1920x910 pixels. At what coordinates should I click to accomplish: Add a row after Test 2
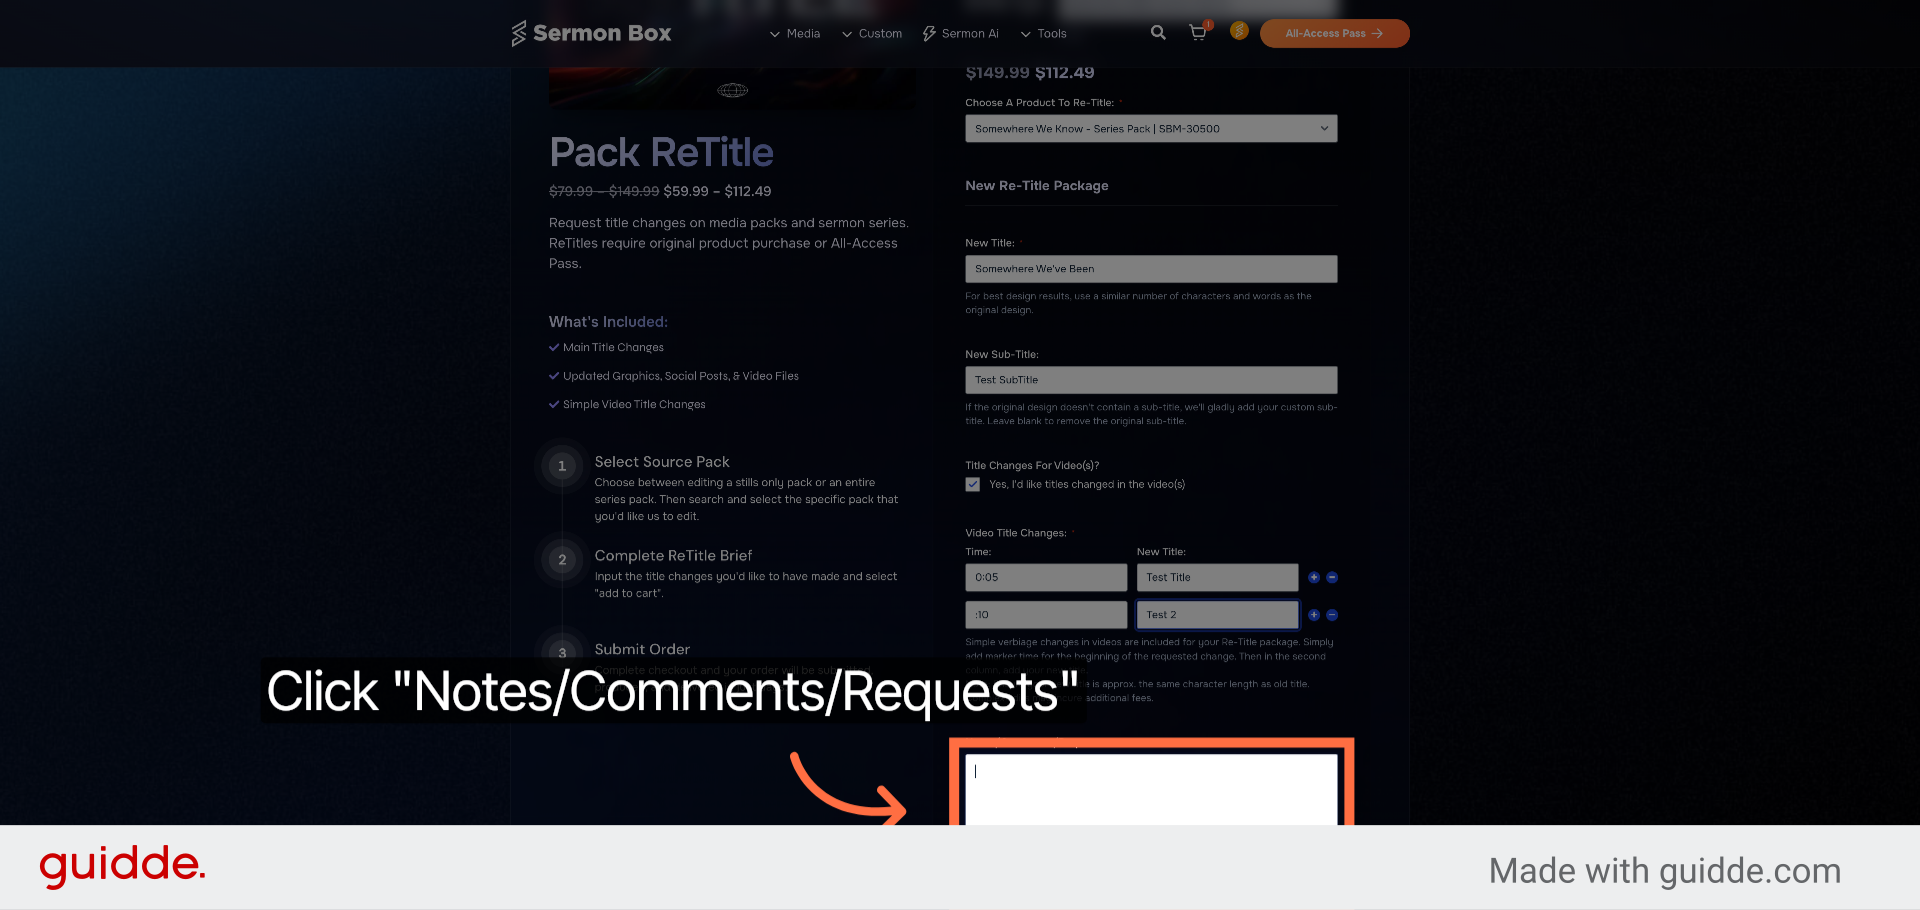(1314, 615)
